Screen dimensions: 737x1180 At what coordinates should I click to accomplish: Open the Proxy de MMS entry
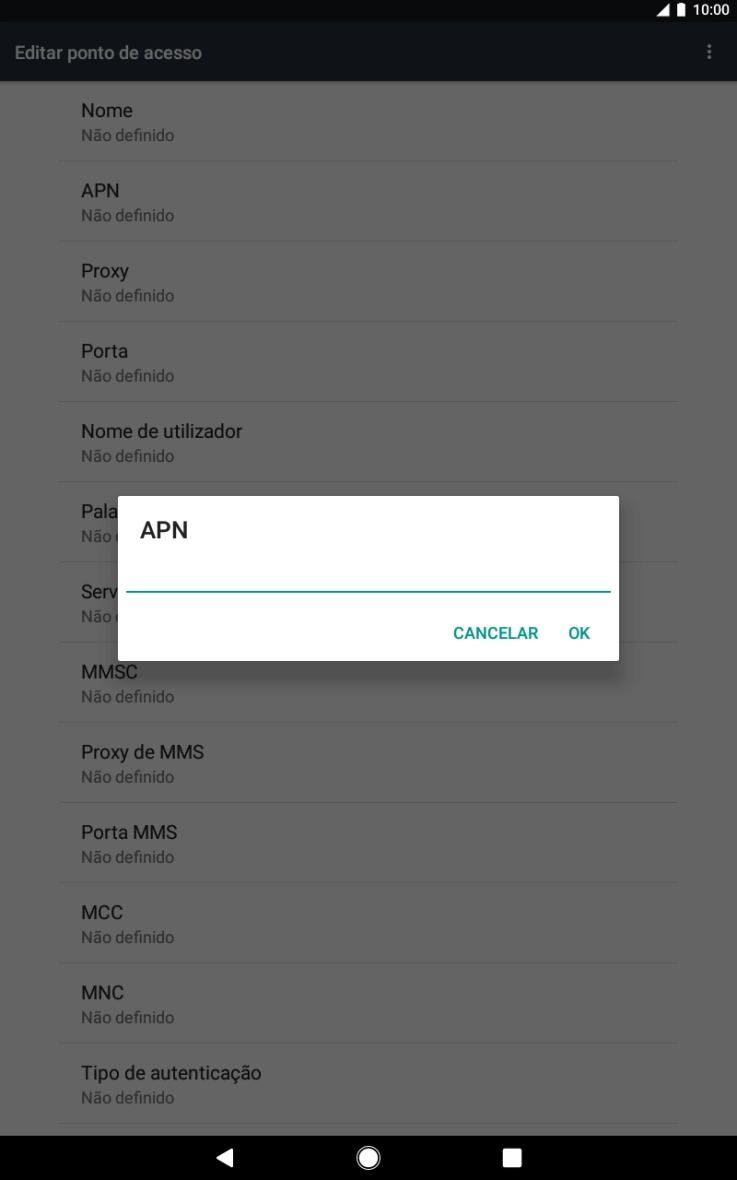coord(368,763)
